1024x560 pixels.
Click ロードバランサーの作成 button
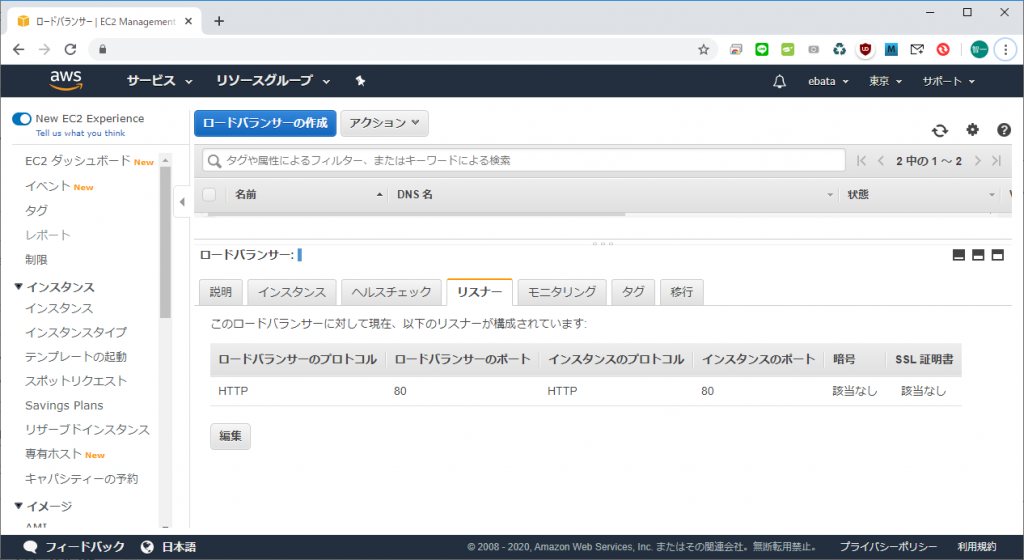264,123
